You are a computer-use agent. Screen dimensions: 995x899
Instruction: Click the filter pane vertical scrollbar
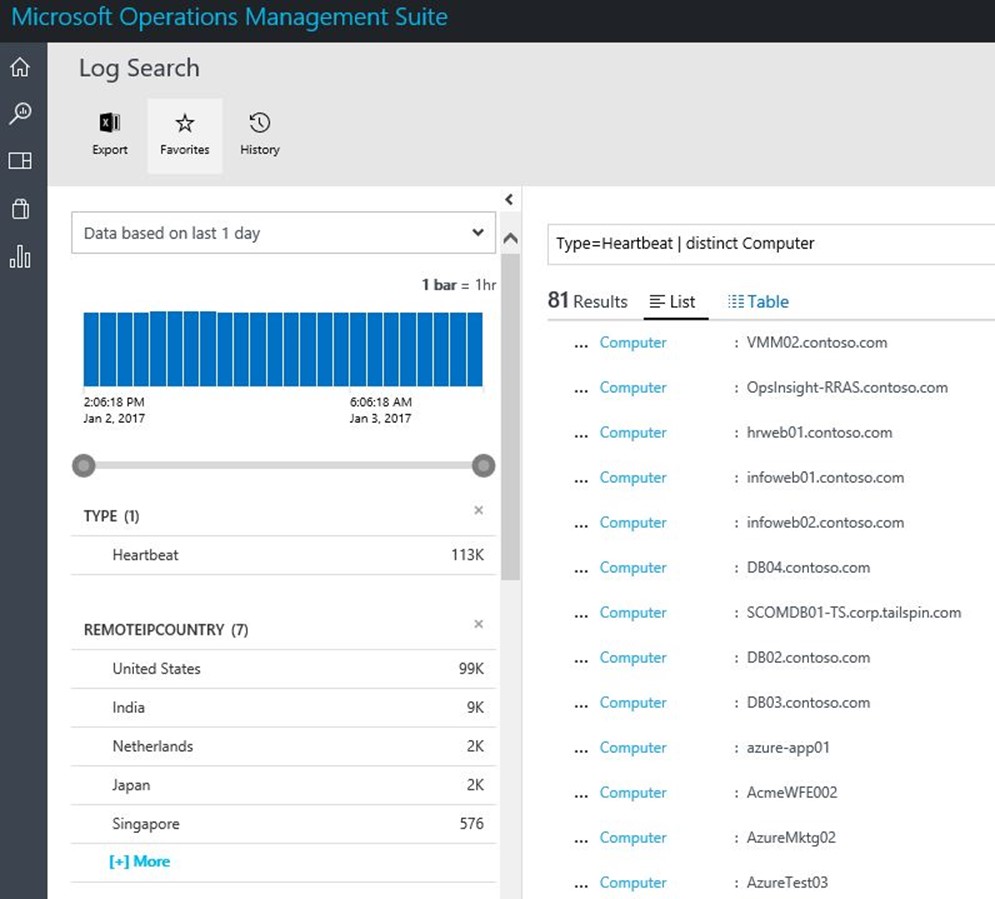(x=510, y=417)
